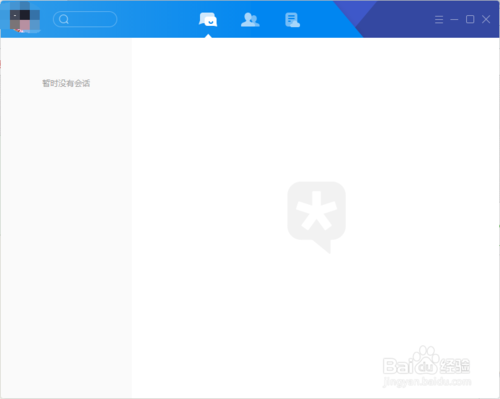This screenshot has width=500, height=399.
Task: Click the '暂时没有会话' empty list text
Action: pos(66,83)
